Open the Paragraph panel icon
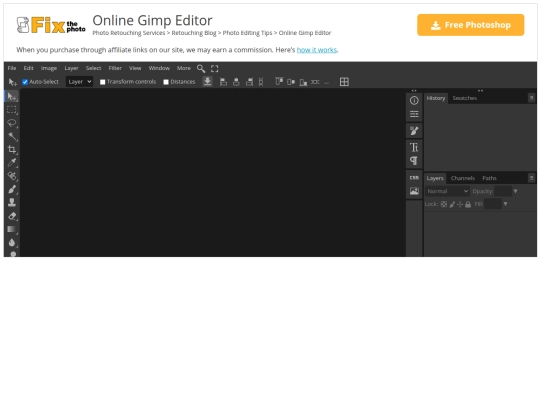Screen dimensions: 540x405 (x=414, y=160)
